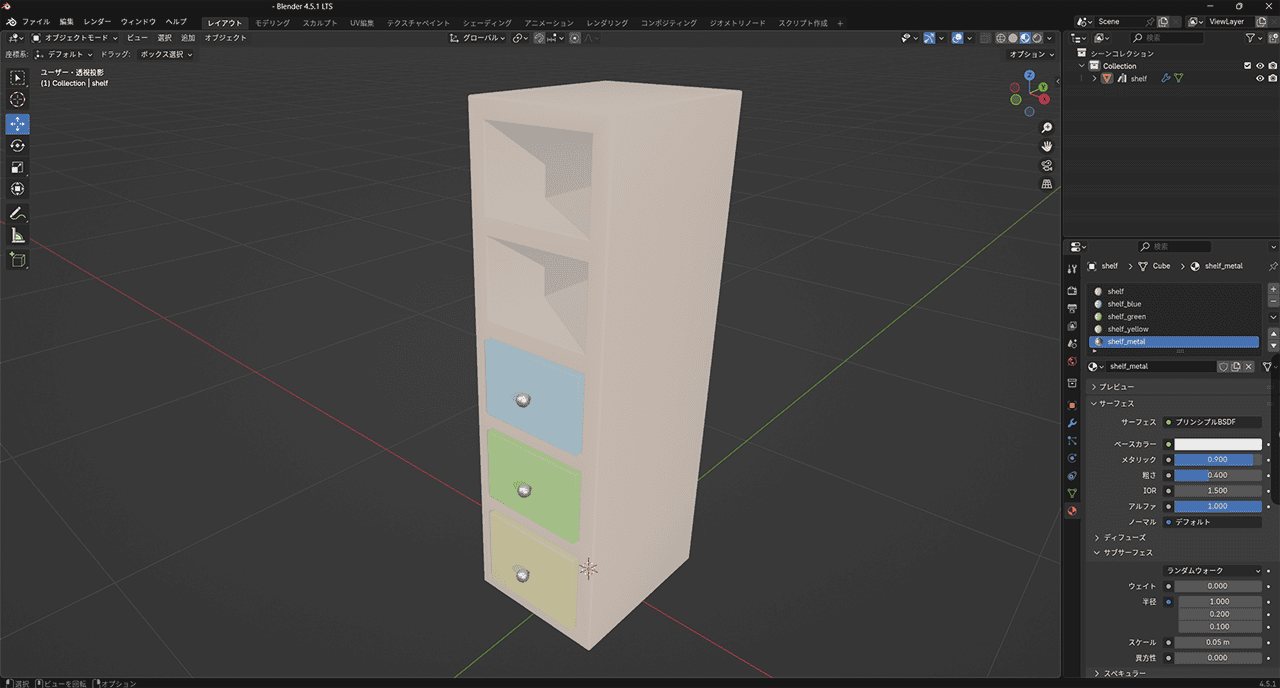Open the ファイル menu

(36, 22)
